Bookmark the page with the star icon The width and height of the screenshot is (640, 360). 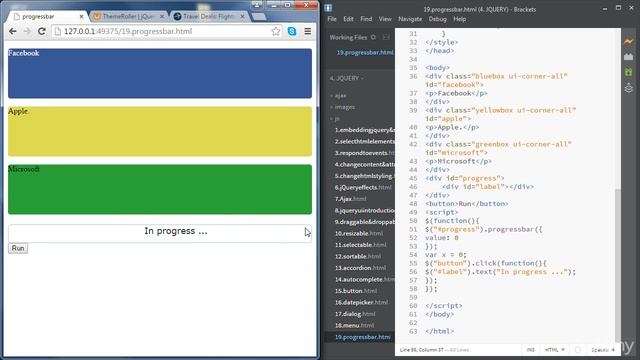click(276, 31)
